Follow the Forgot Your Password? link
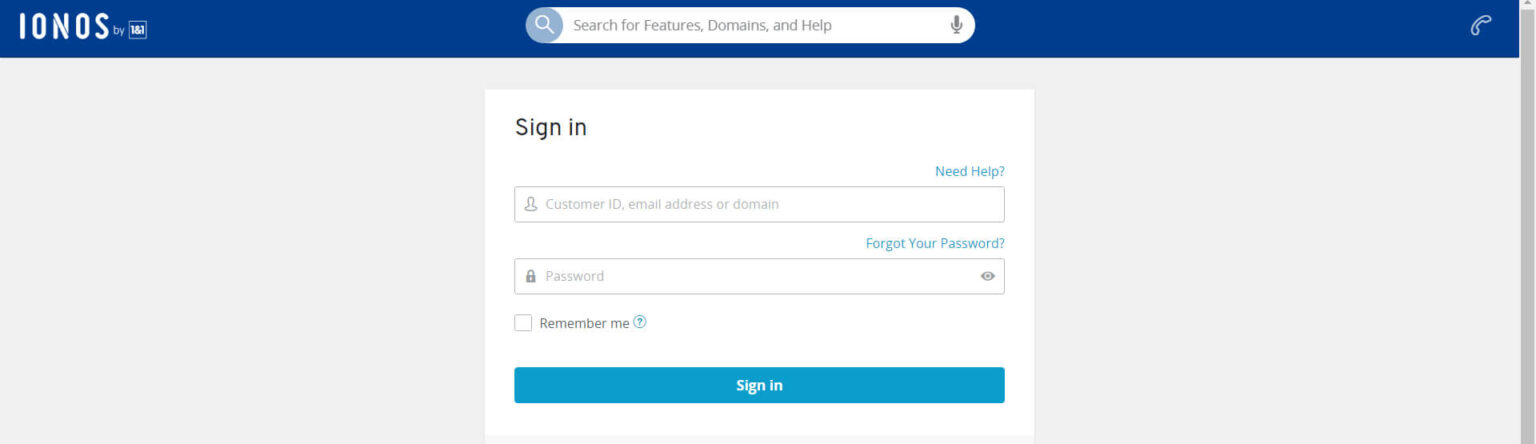The image size is (1536, 444). click(x=934, y=243)
